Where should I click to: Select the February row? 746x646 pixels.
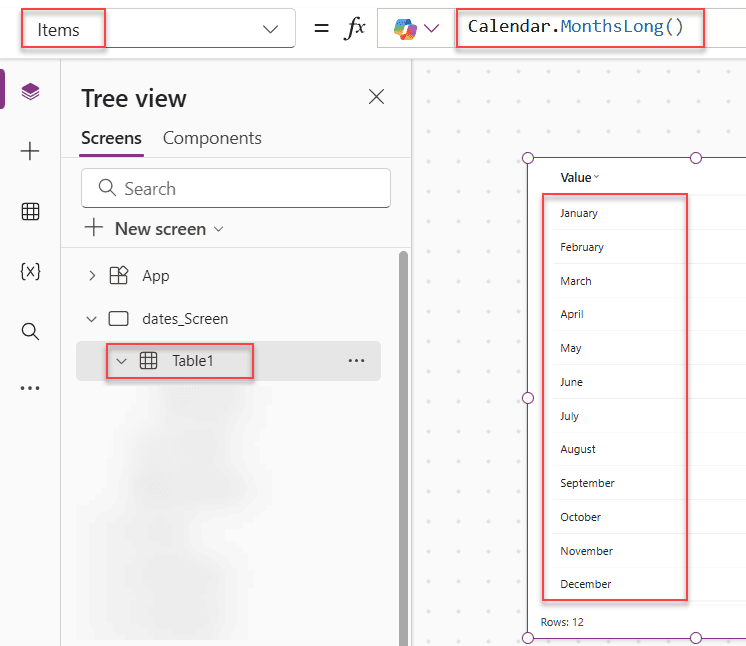(581, 247)
